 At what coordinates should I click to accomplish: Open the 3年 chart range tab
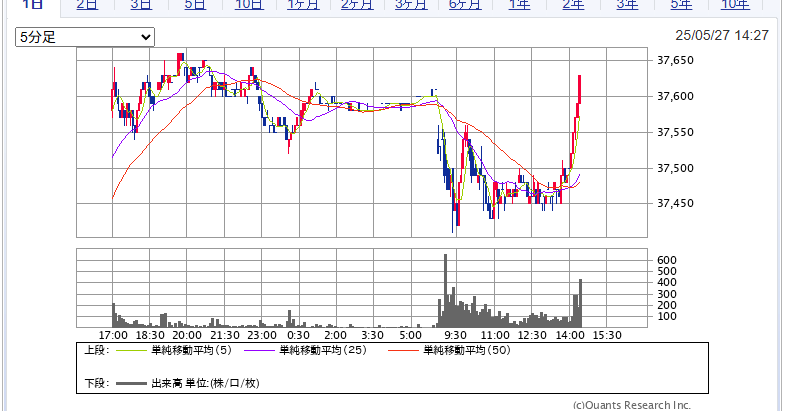tap(627, 6)
